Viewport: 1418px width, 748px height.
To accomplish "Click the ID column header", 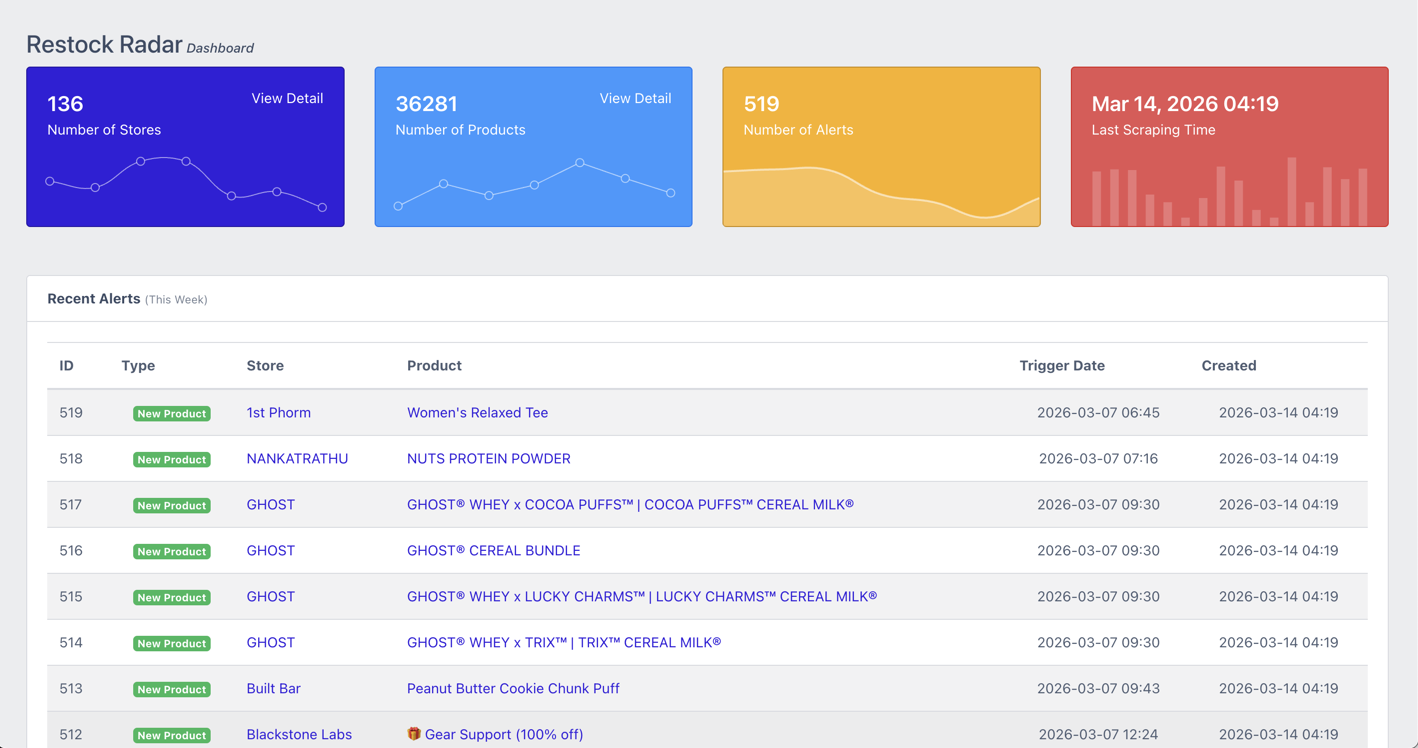I will 66,365.
